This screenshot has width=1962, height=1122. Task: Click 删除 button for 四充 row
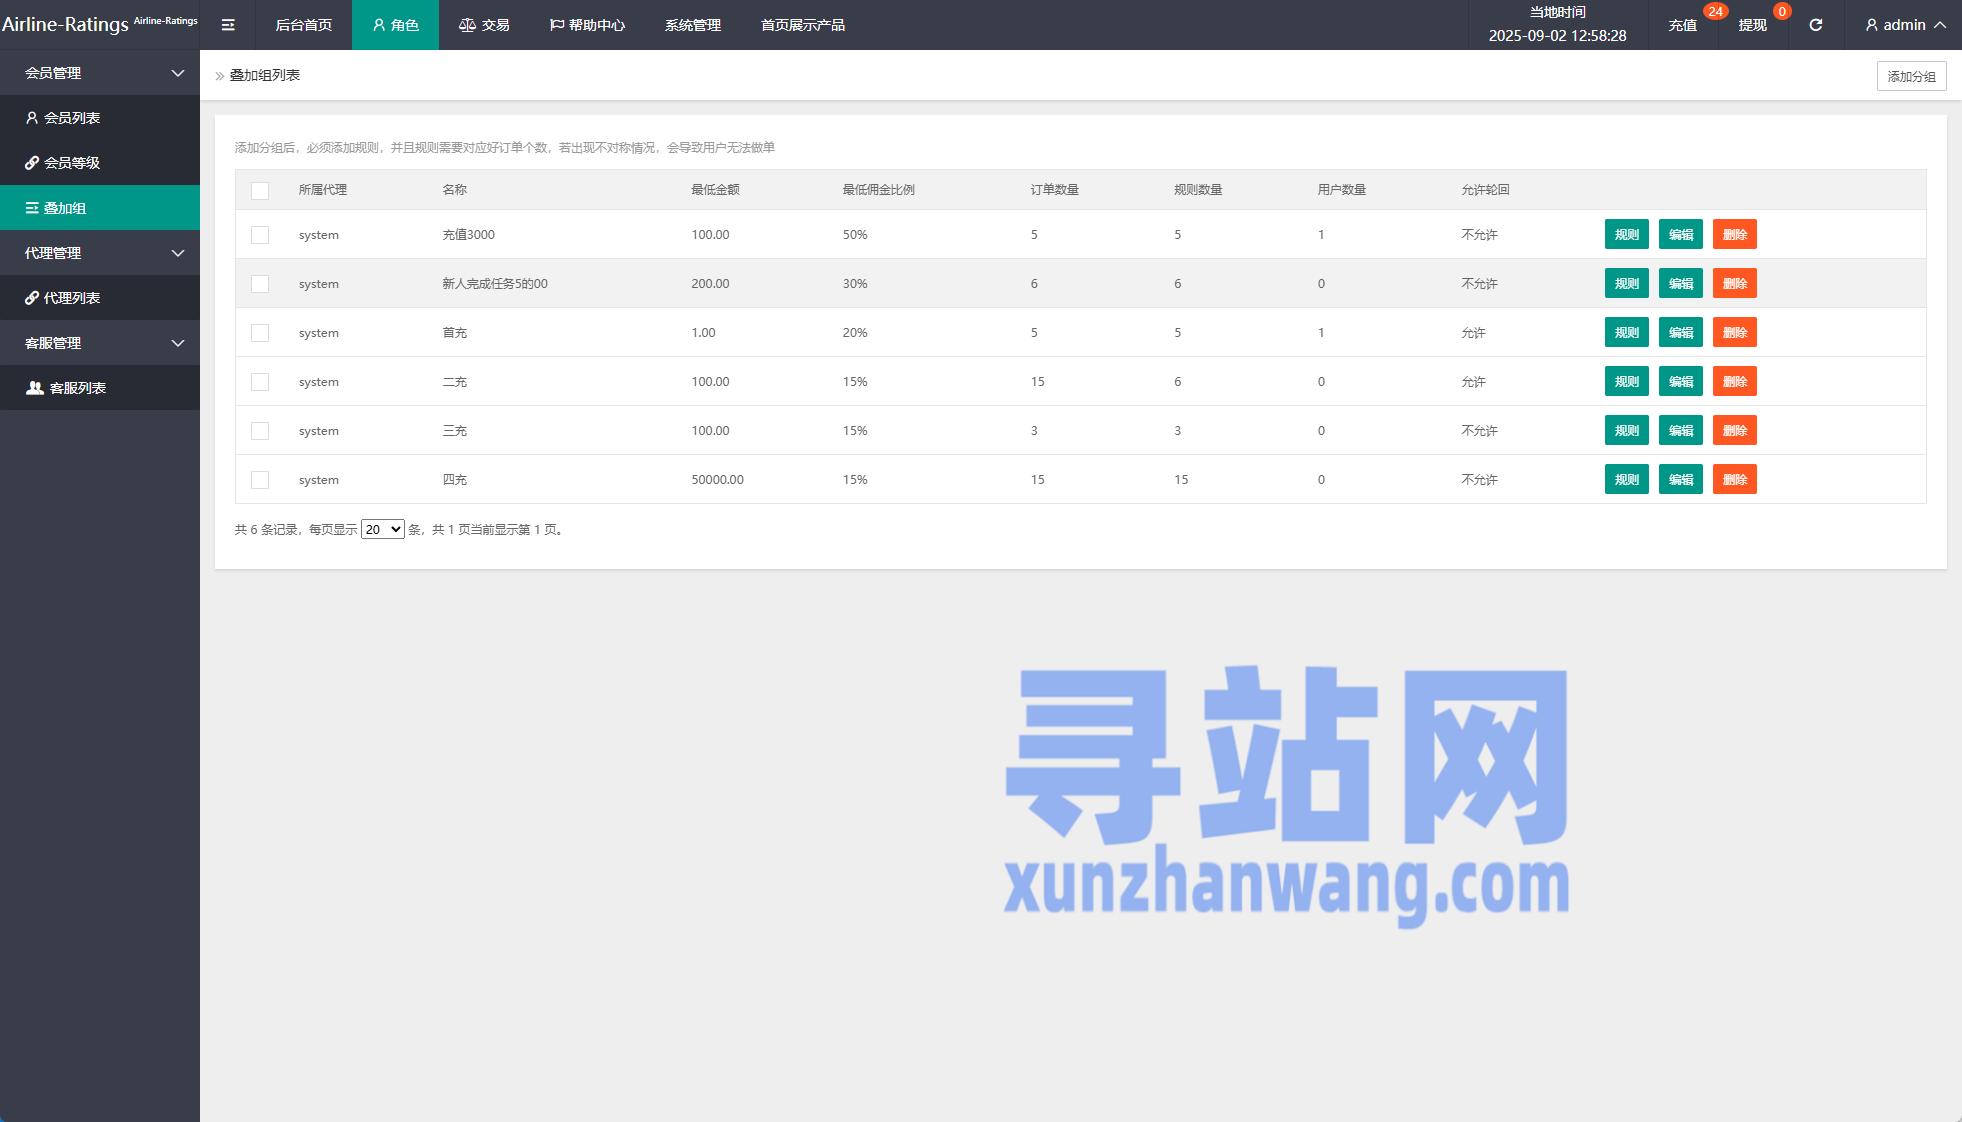[x=1735, y=479]
